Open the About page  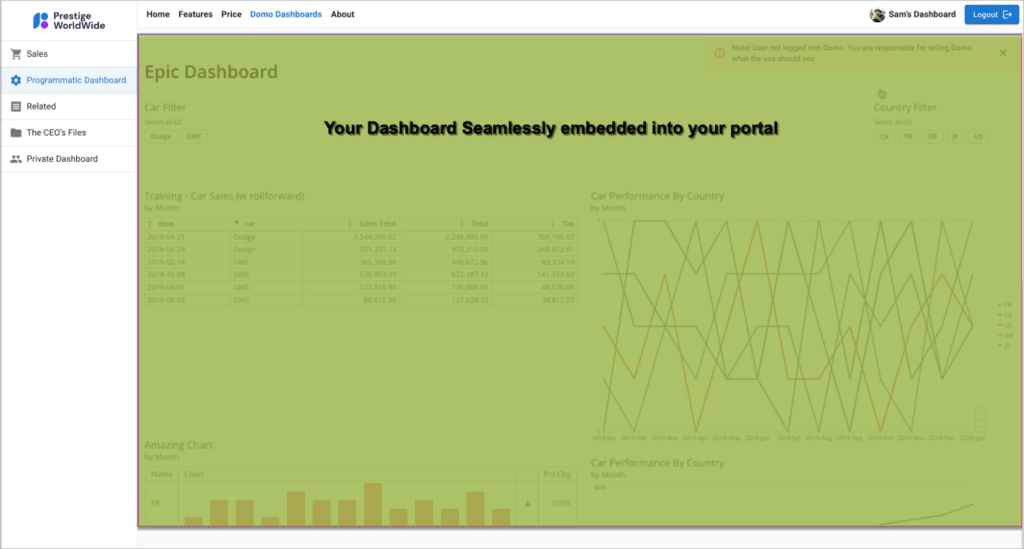(342, 14)
